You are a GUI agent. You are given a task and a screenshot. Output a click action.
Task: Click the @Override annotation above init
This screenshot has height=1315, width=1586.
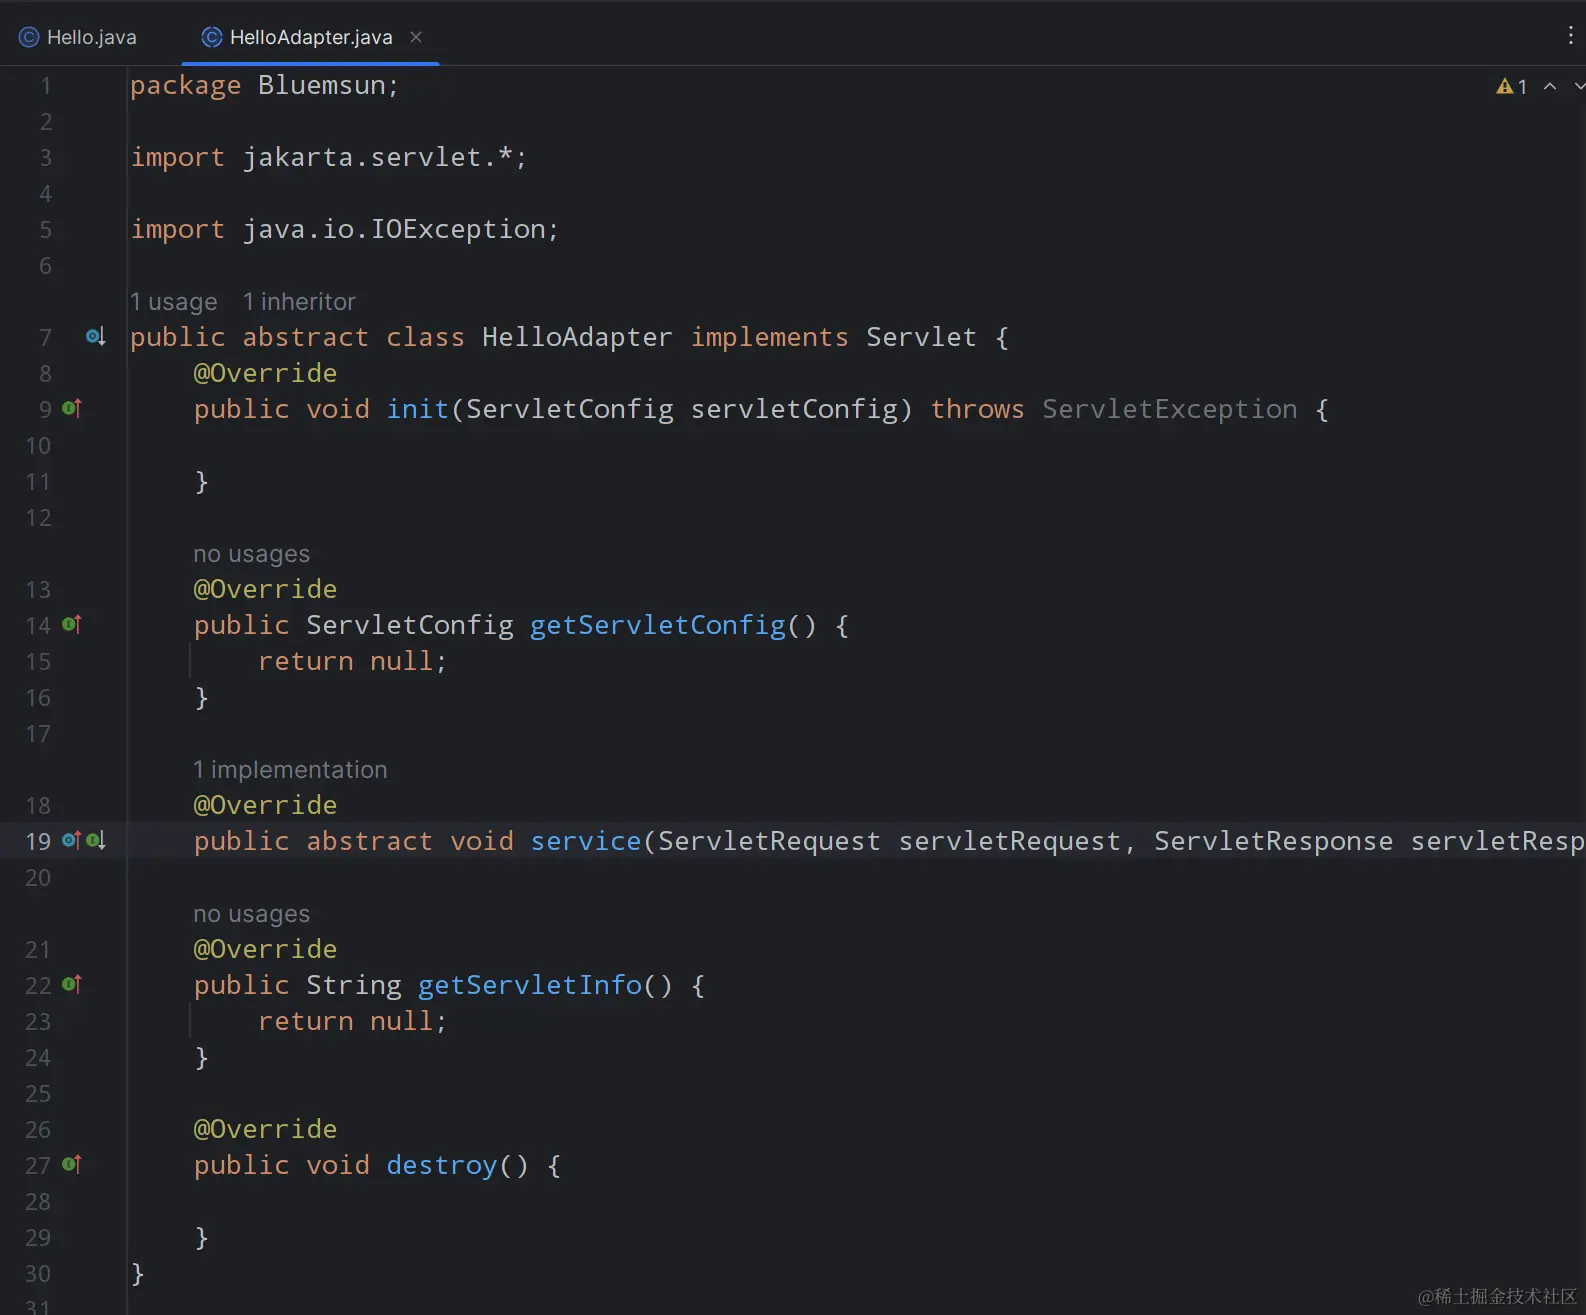[265, 373]
